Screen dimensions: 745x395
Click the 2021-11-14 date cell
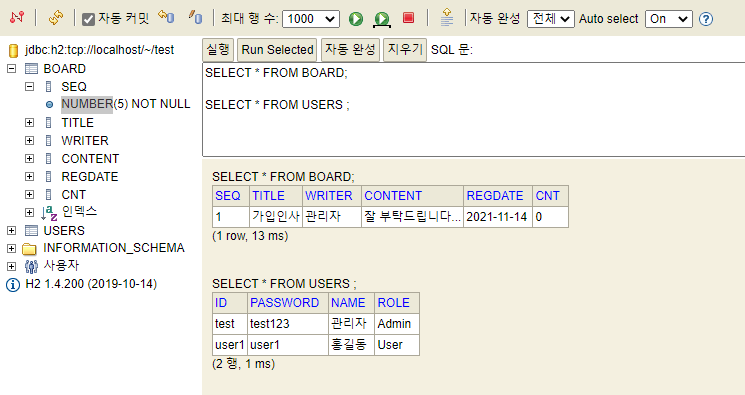tap(498, 217)
